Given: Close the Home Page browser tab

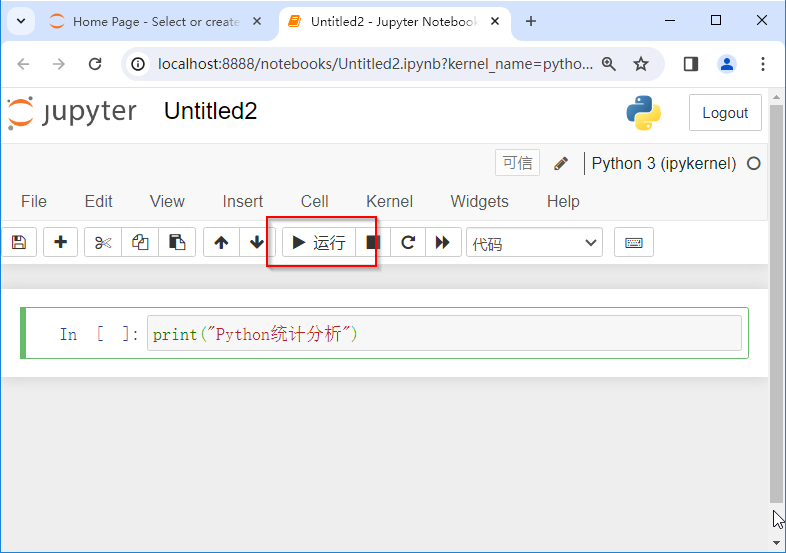Looking at the screenshot, I should pyautogui.click(x=257, y=21).
